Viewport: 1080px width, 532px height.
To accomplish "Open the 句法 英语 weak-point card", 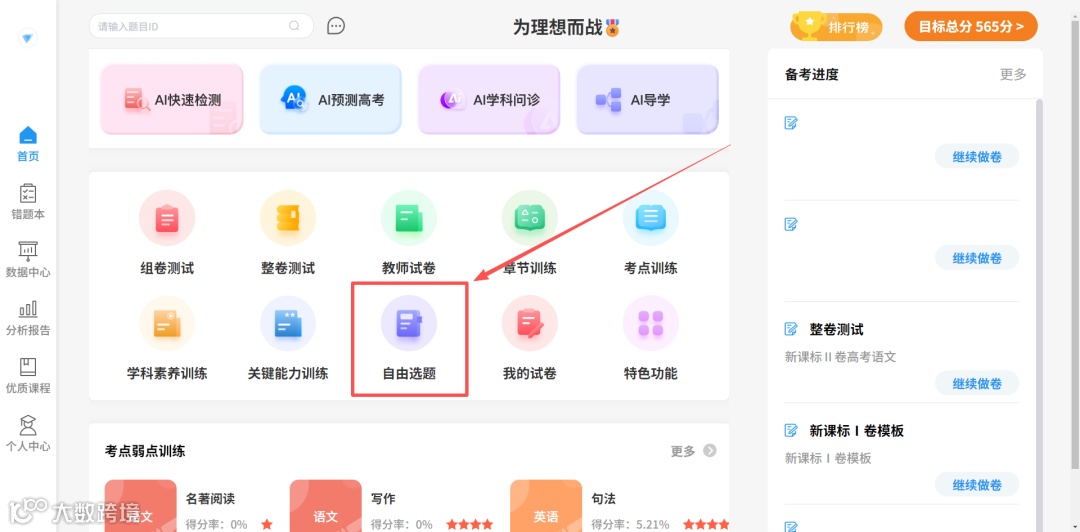I will pos(619,506).
